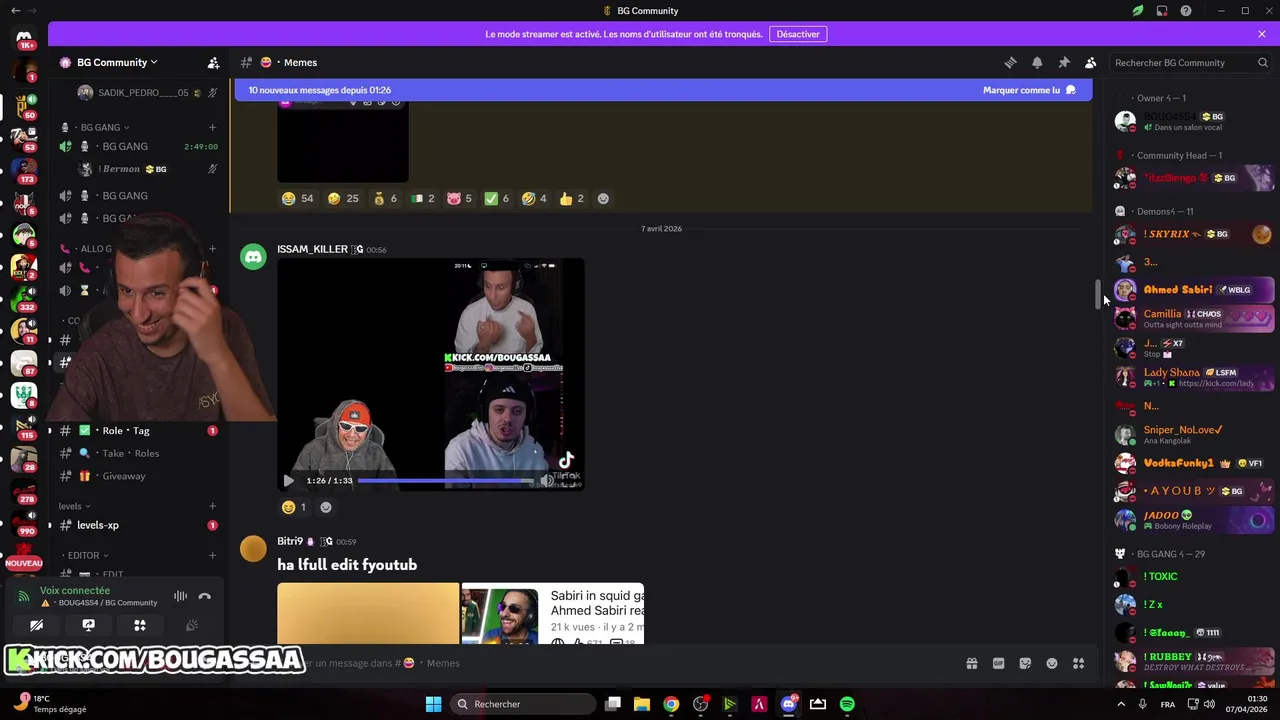Disconnect from voice with the hang-up icon

point(204,596)
